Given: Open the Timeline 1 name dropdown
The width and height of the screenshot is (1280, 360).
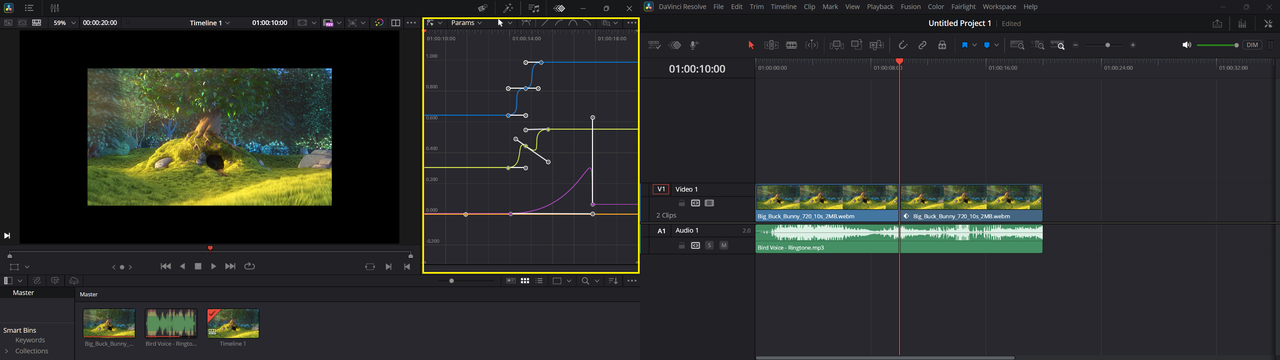Looking at the screenshot, I should coord(210,22).
